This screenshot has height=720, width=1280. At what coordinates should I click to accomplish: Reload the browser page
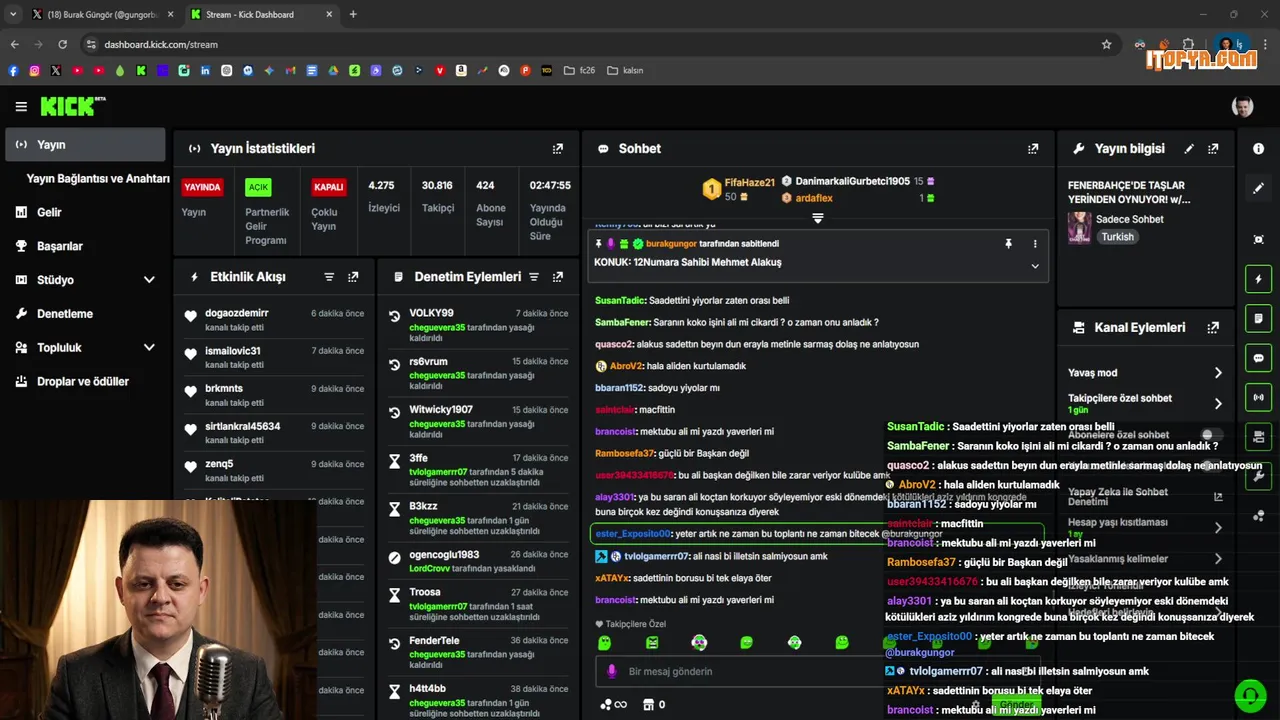point(62,44)
